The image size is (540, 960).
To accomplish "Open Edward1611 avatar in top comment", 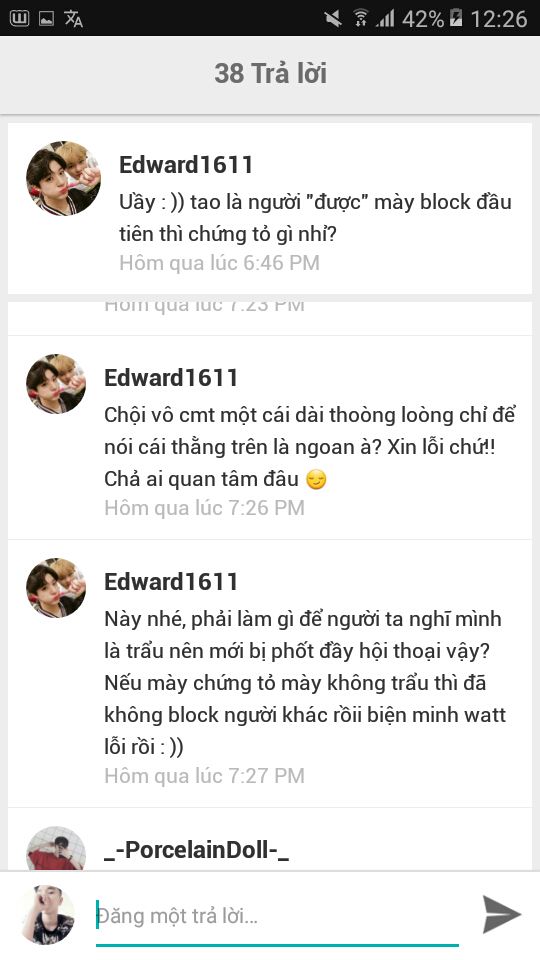I will point(63,178).
